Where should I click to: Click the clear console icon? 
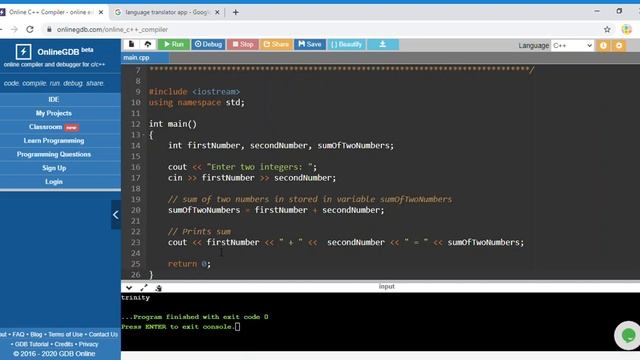158,288
